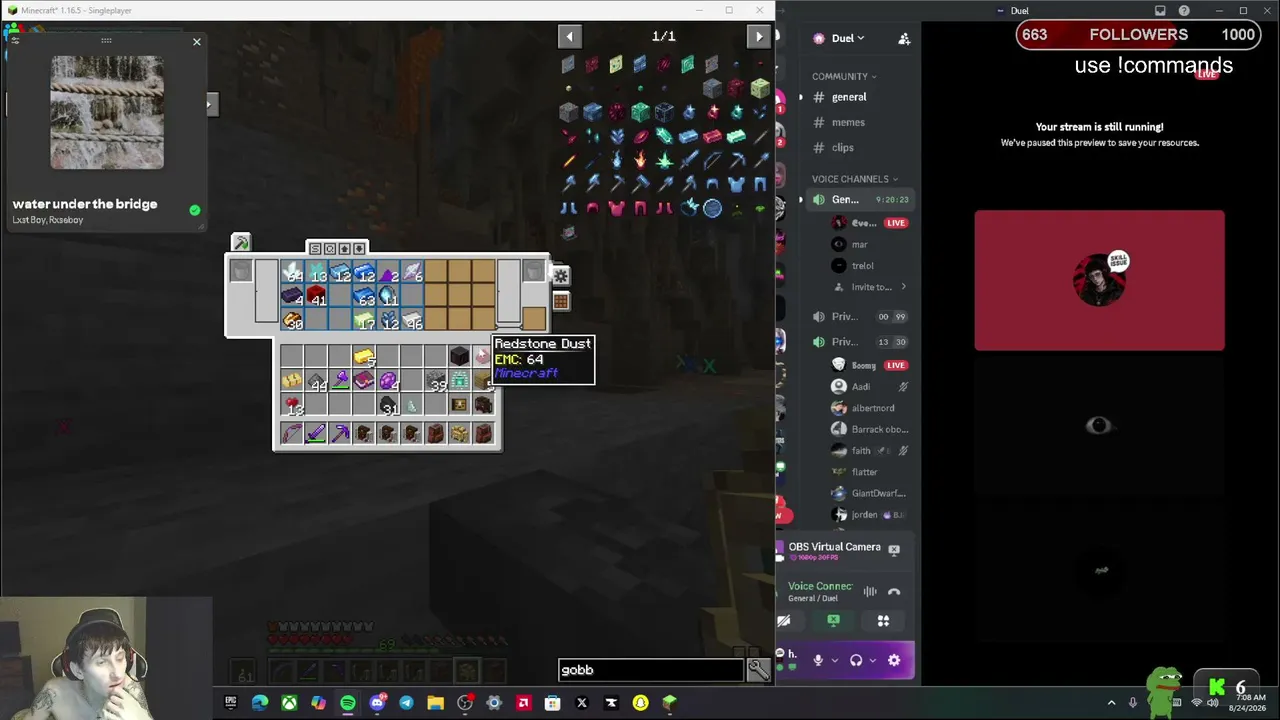Close the Spotify song popup
Screen dimensions: 1280x720
pos(196,42)
